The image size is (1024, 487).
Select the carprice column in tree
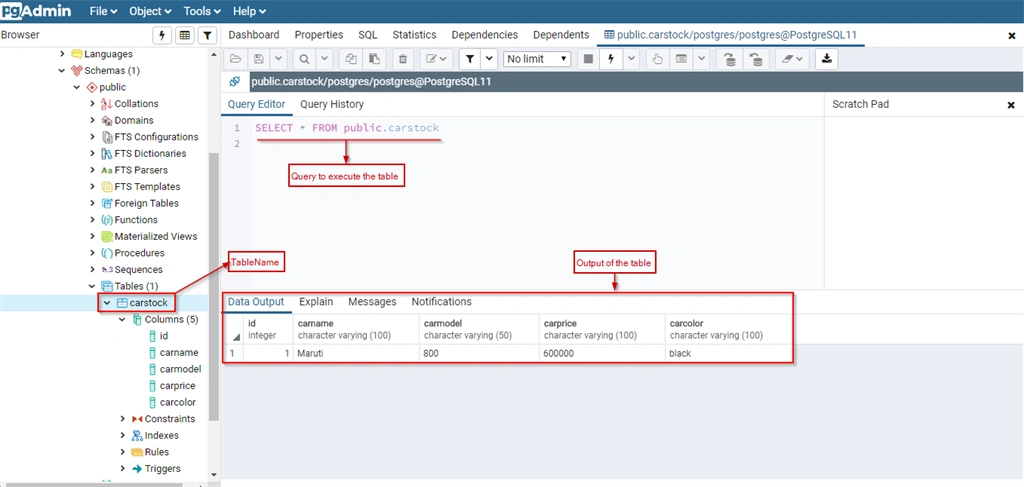click(x=177, y=386)
